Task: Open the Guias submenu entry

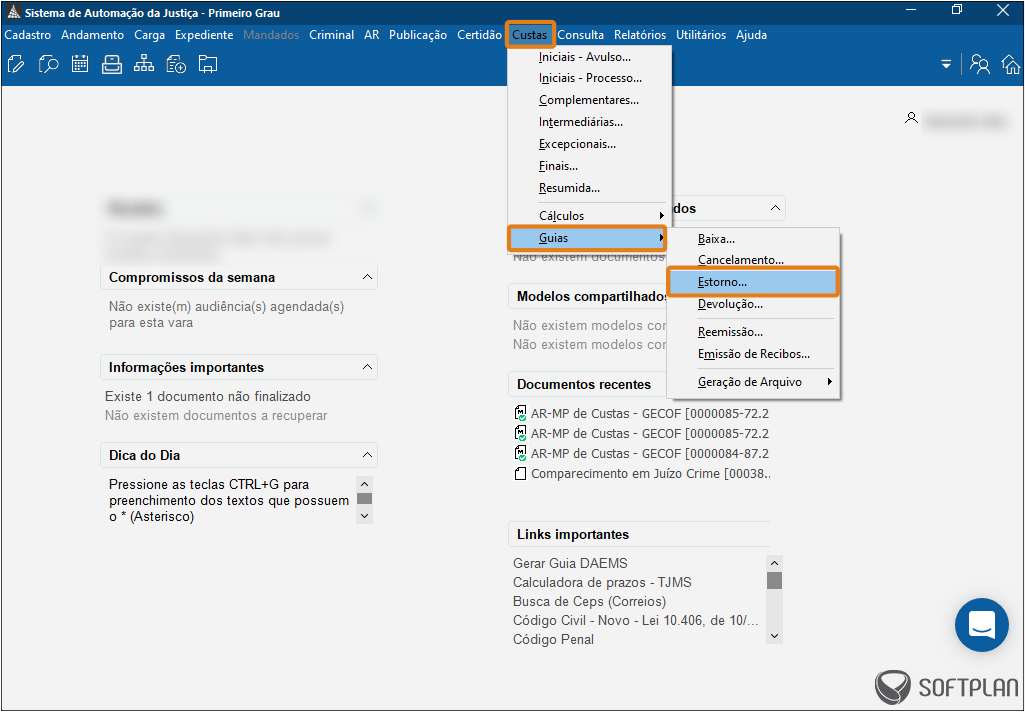Action: point(587,238)
